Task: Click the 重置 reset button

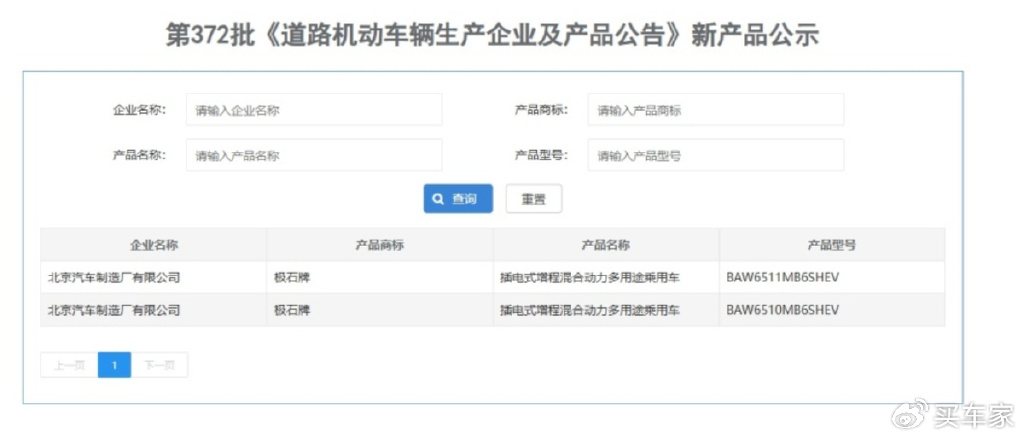Action: coord(534,199)
